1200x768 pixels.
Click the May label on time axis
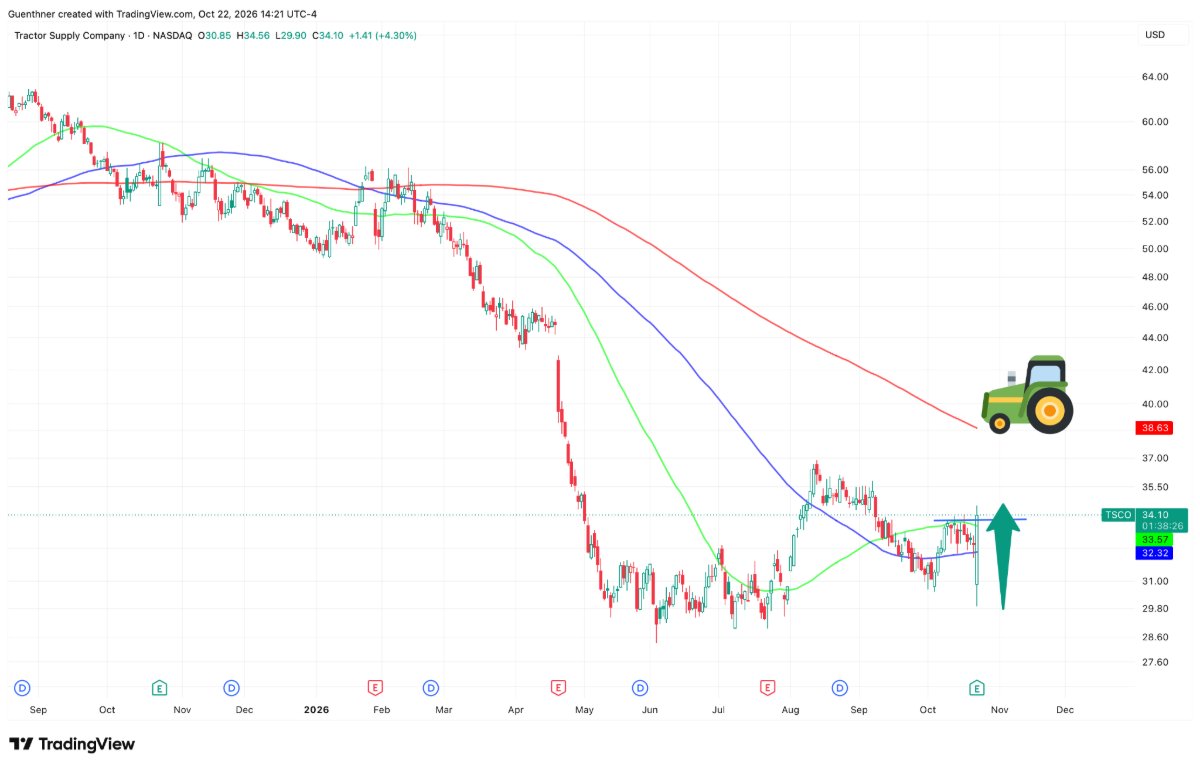(x=585, y=710)
